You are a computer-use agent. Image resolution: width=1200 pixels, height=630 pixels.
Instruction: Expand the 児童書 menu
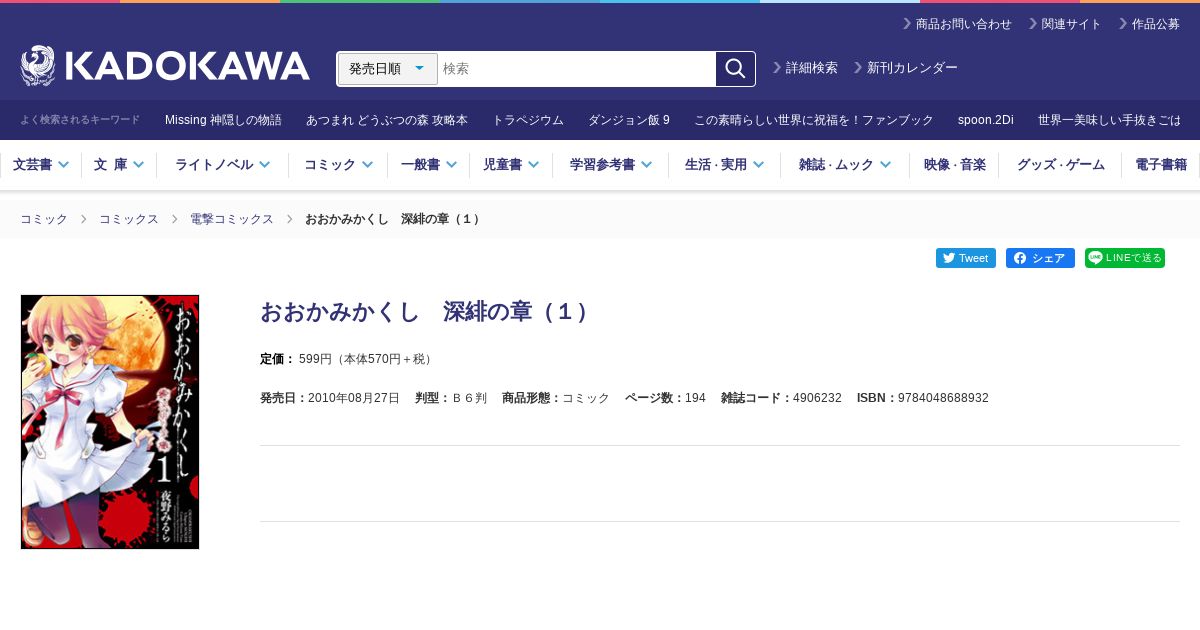pos(511,165)
